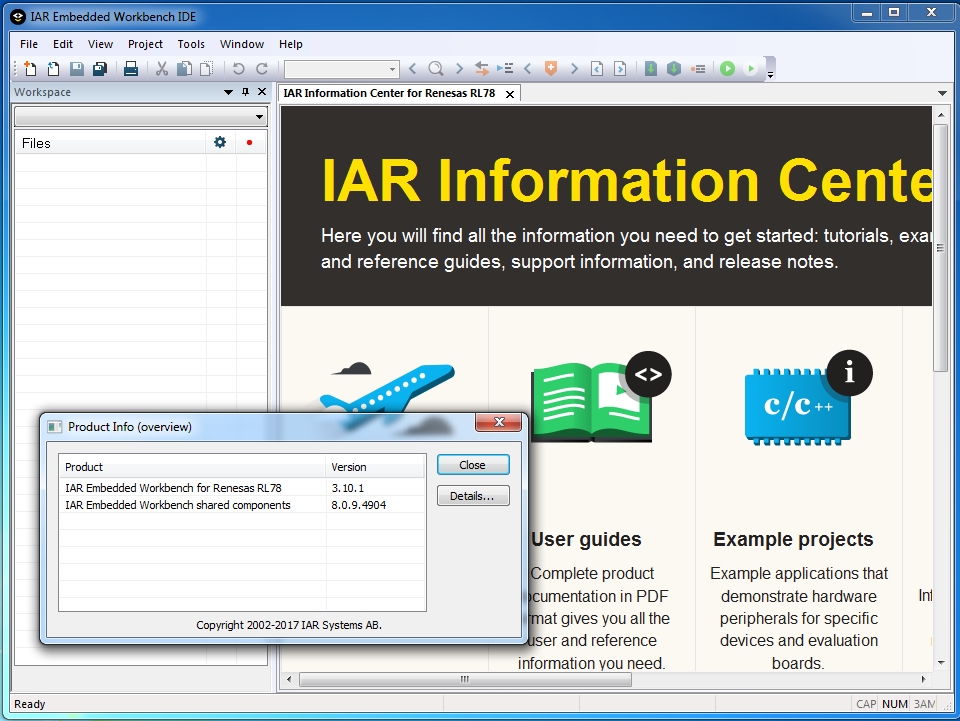The image size is (960, 721).
Task: Click the Version column header
Action: pyautogui.click(x=375, y=467)
